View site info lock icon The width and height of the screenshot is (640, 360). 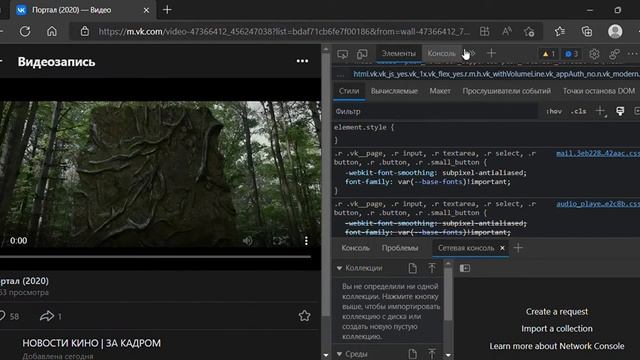(x=84, y=31)
